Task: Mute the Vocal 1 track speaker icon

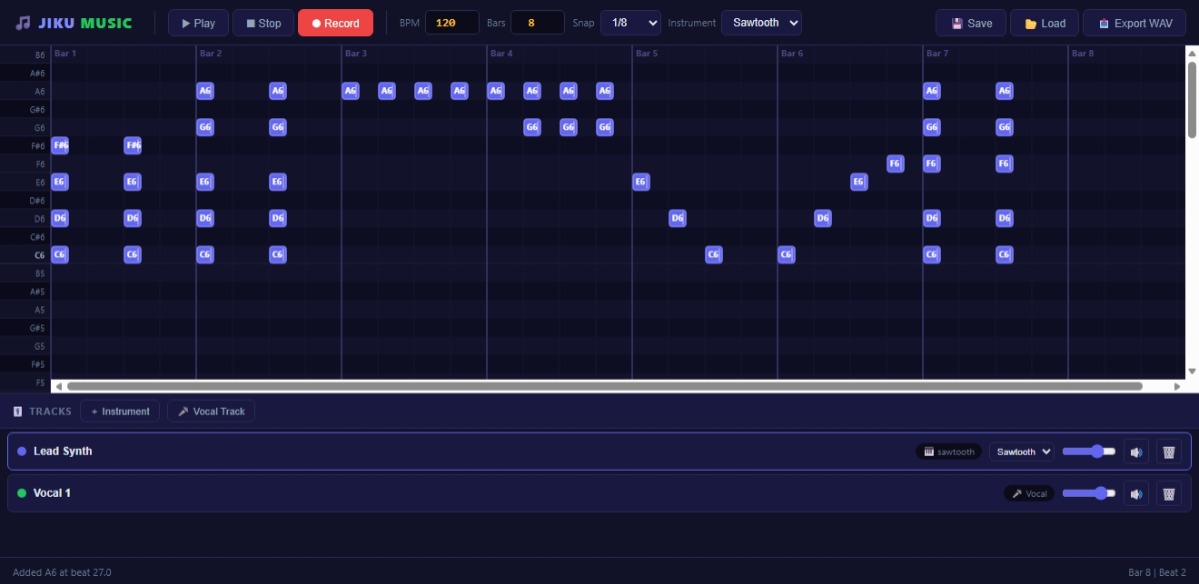Action: click(1136, 494)
